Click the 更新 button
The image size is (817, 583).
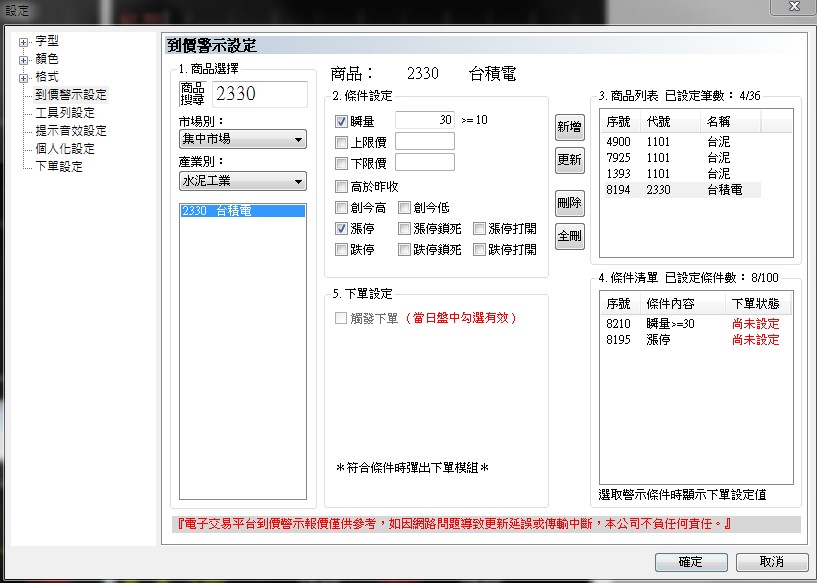point(569,160)
